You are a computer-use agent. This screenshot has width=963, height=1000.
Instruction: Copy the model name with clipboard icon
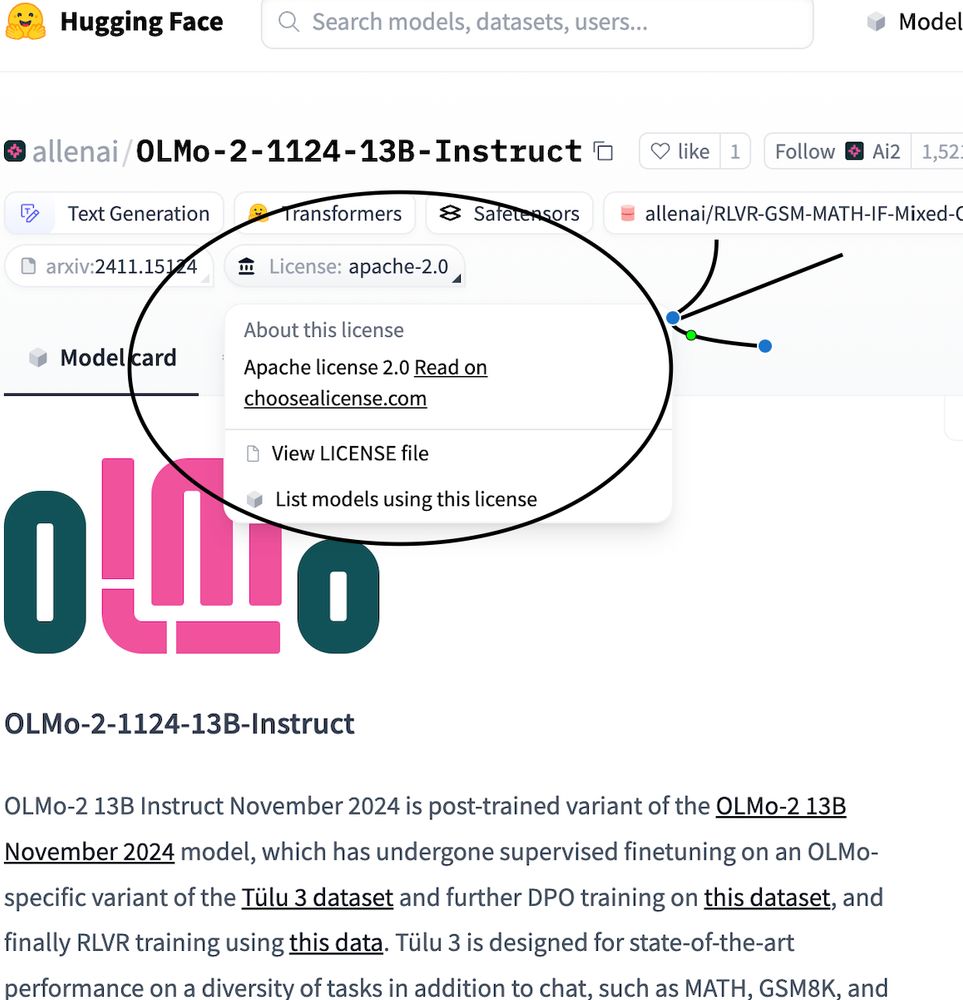(603, 152)
